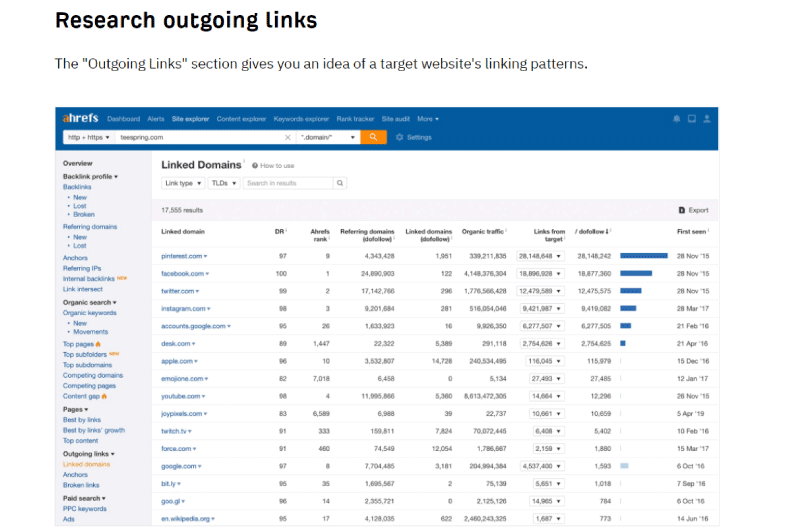Open the en.wikipedia.org linked domain
Image resolution: width=800 pixels, height=530 pixels.
point(188,519)
